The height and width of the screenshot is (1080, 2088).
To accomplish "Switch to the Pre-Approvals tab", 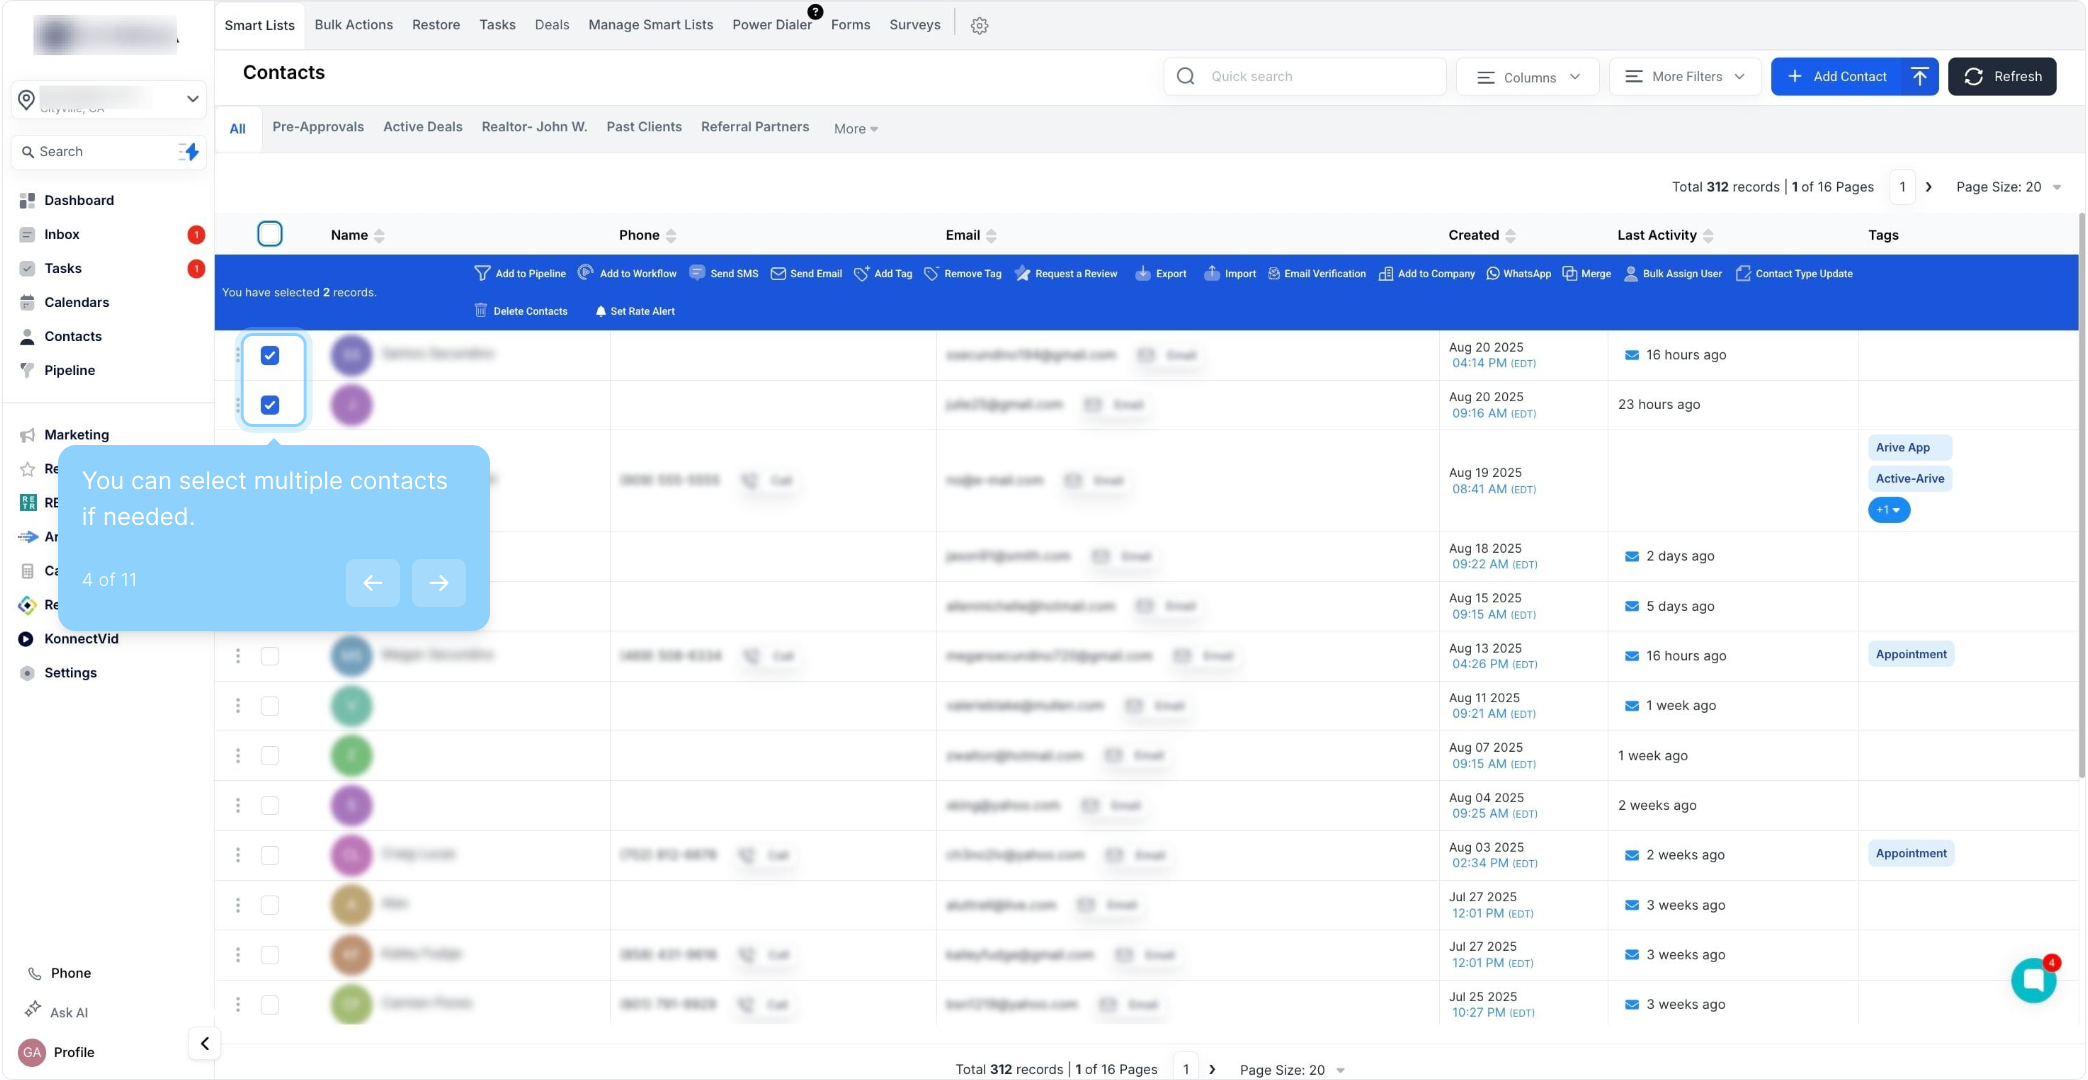I will click(x=318, y=127).
